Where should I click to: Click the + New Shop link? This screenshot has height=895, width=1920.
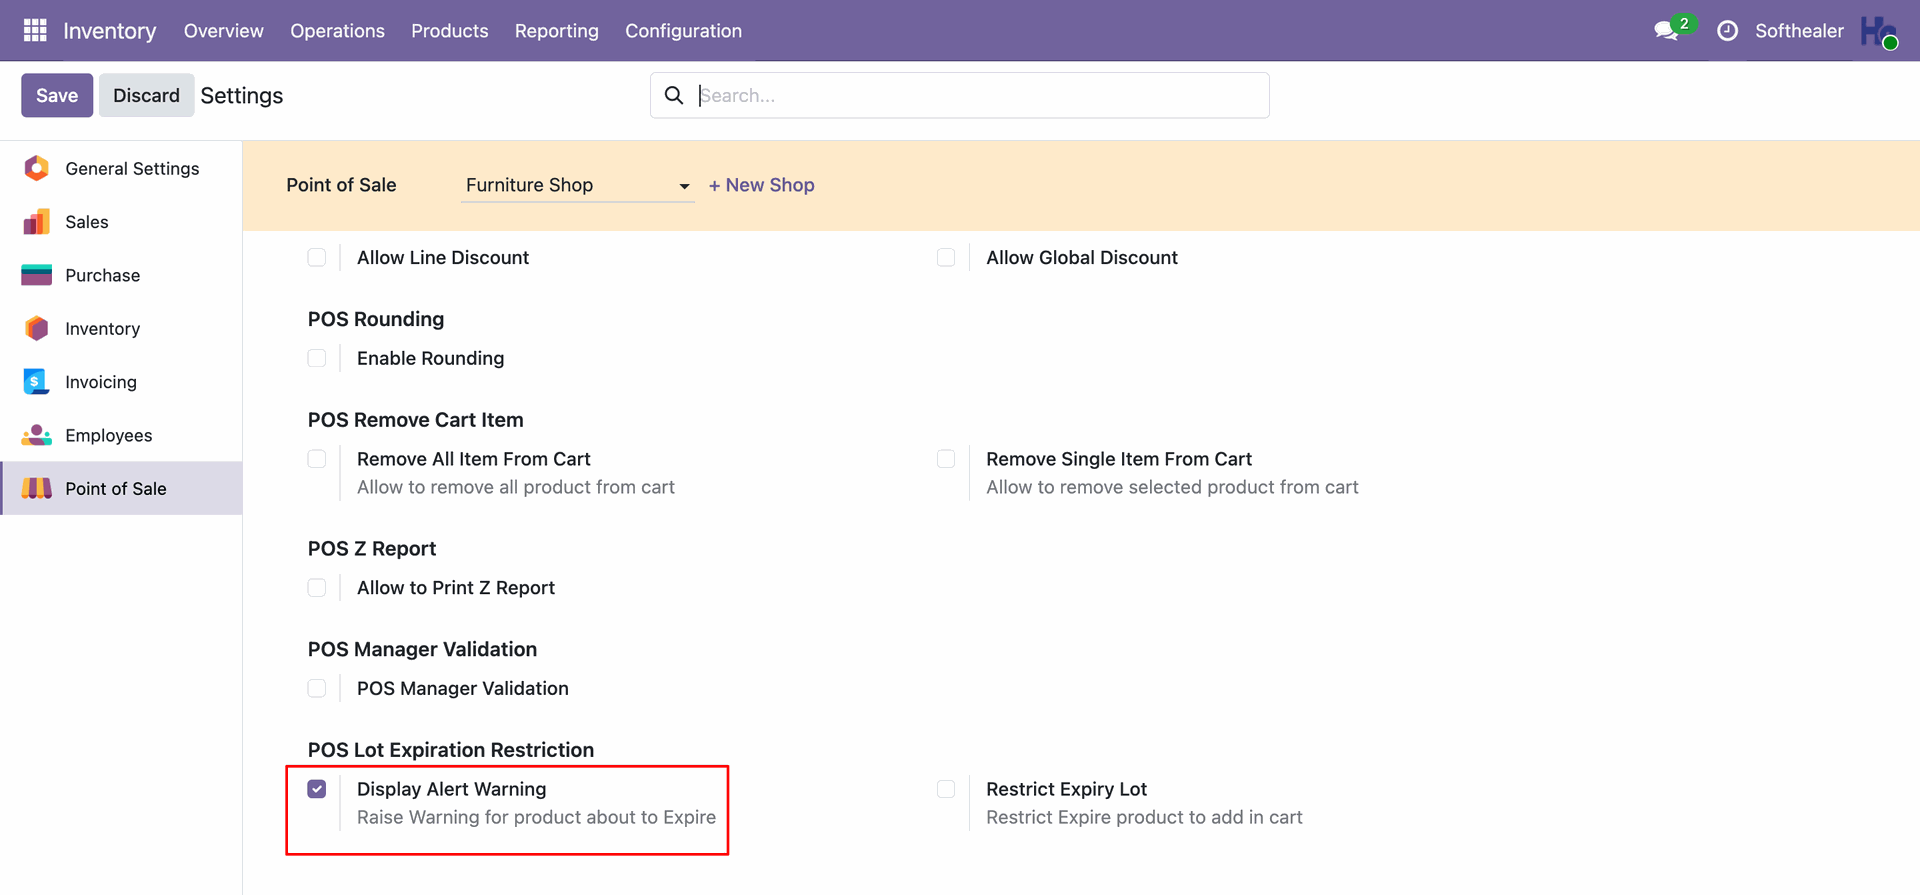(x=762, y=185)
